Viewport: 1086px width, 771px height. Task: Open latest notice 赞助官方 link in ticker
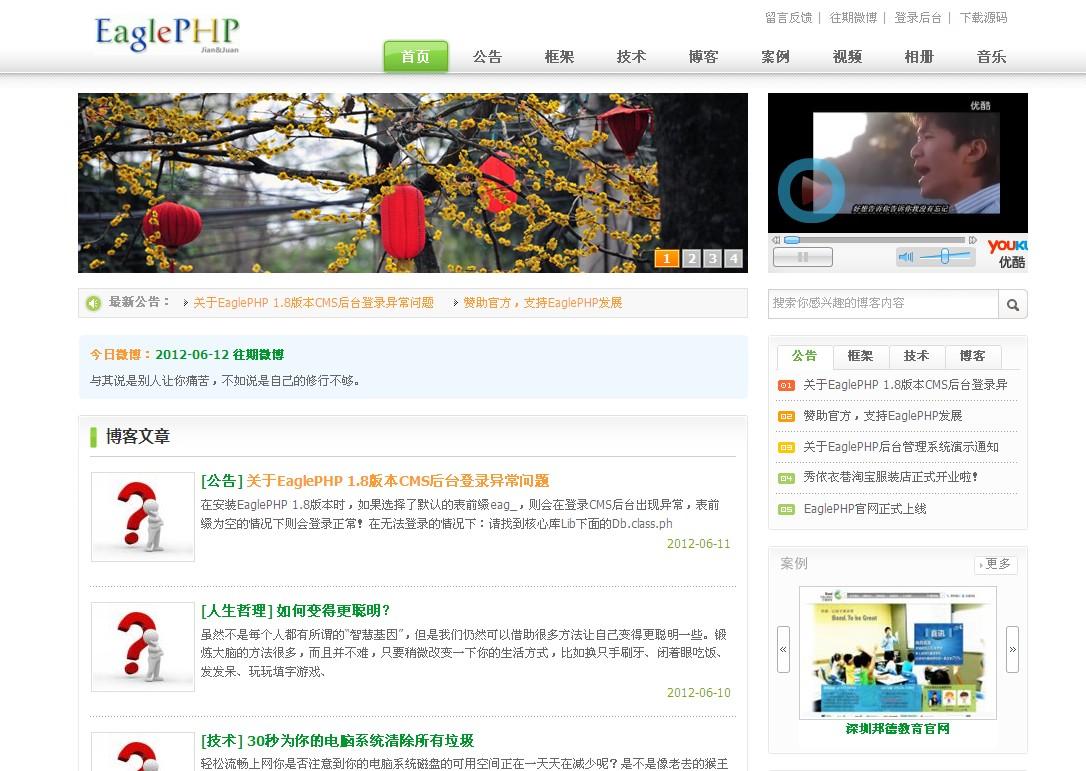click(542, 303)
